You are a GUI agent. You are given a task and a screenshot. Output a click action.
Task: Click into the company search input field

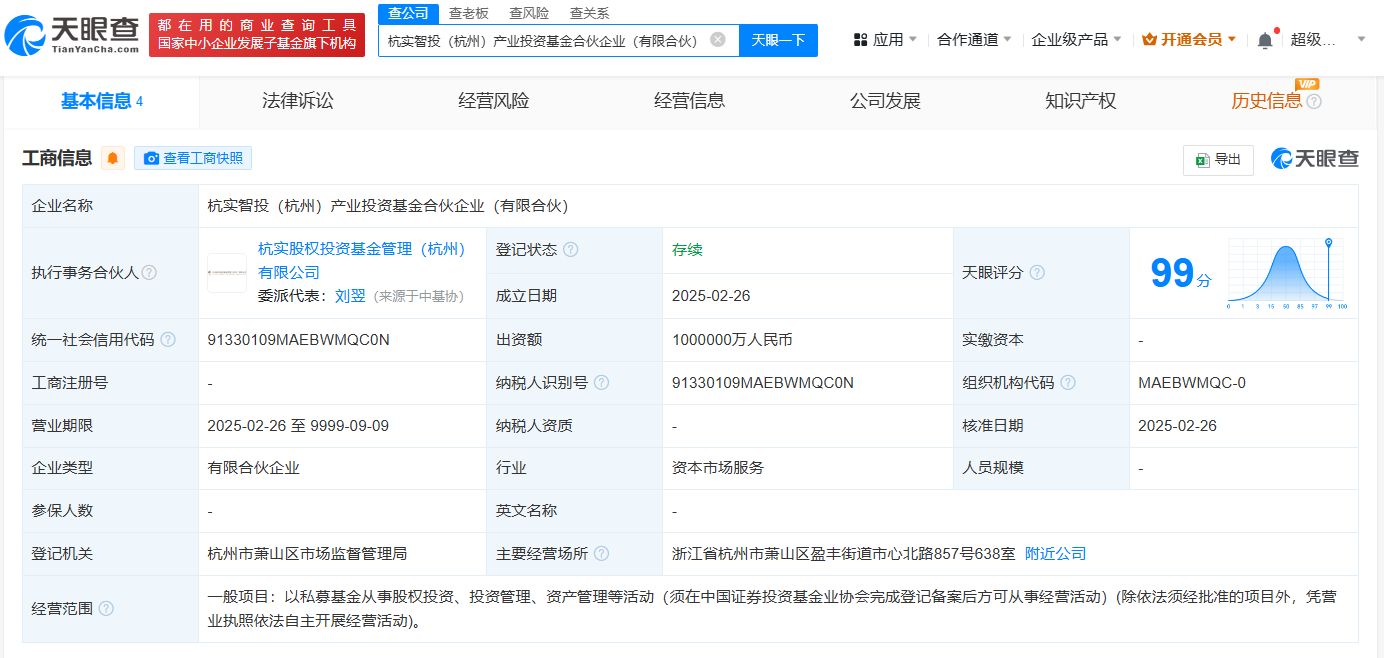[545, 41]
